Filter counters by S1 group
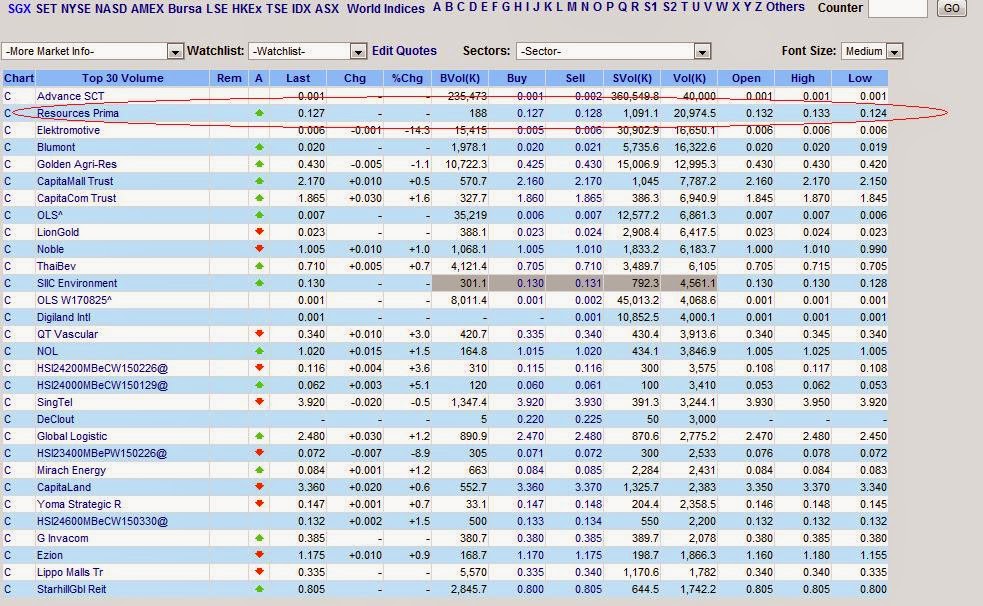This screenshot has width=983, height=606. [x=651, y=8]
